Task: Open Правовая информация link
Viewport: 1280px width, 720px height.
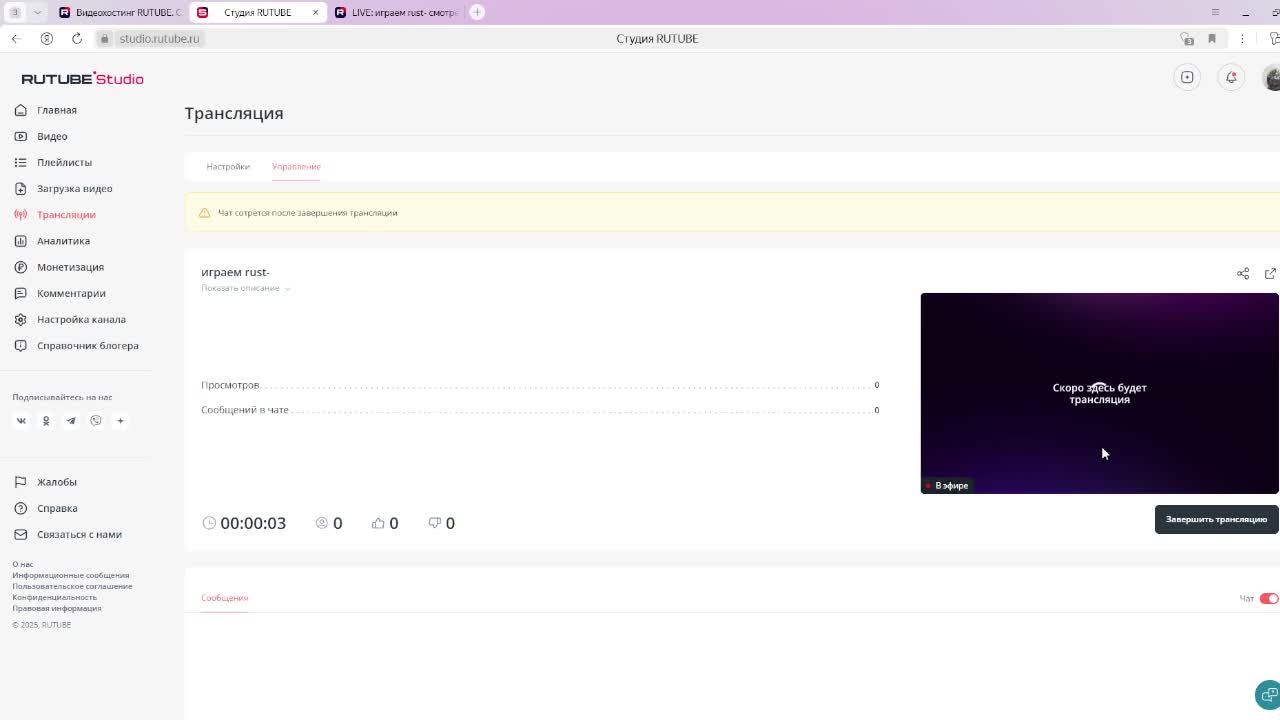Action: pyautogui.click(x=57, y=608)
